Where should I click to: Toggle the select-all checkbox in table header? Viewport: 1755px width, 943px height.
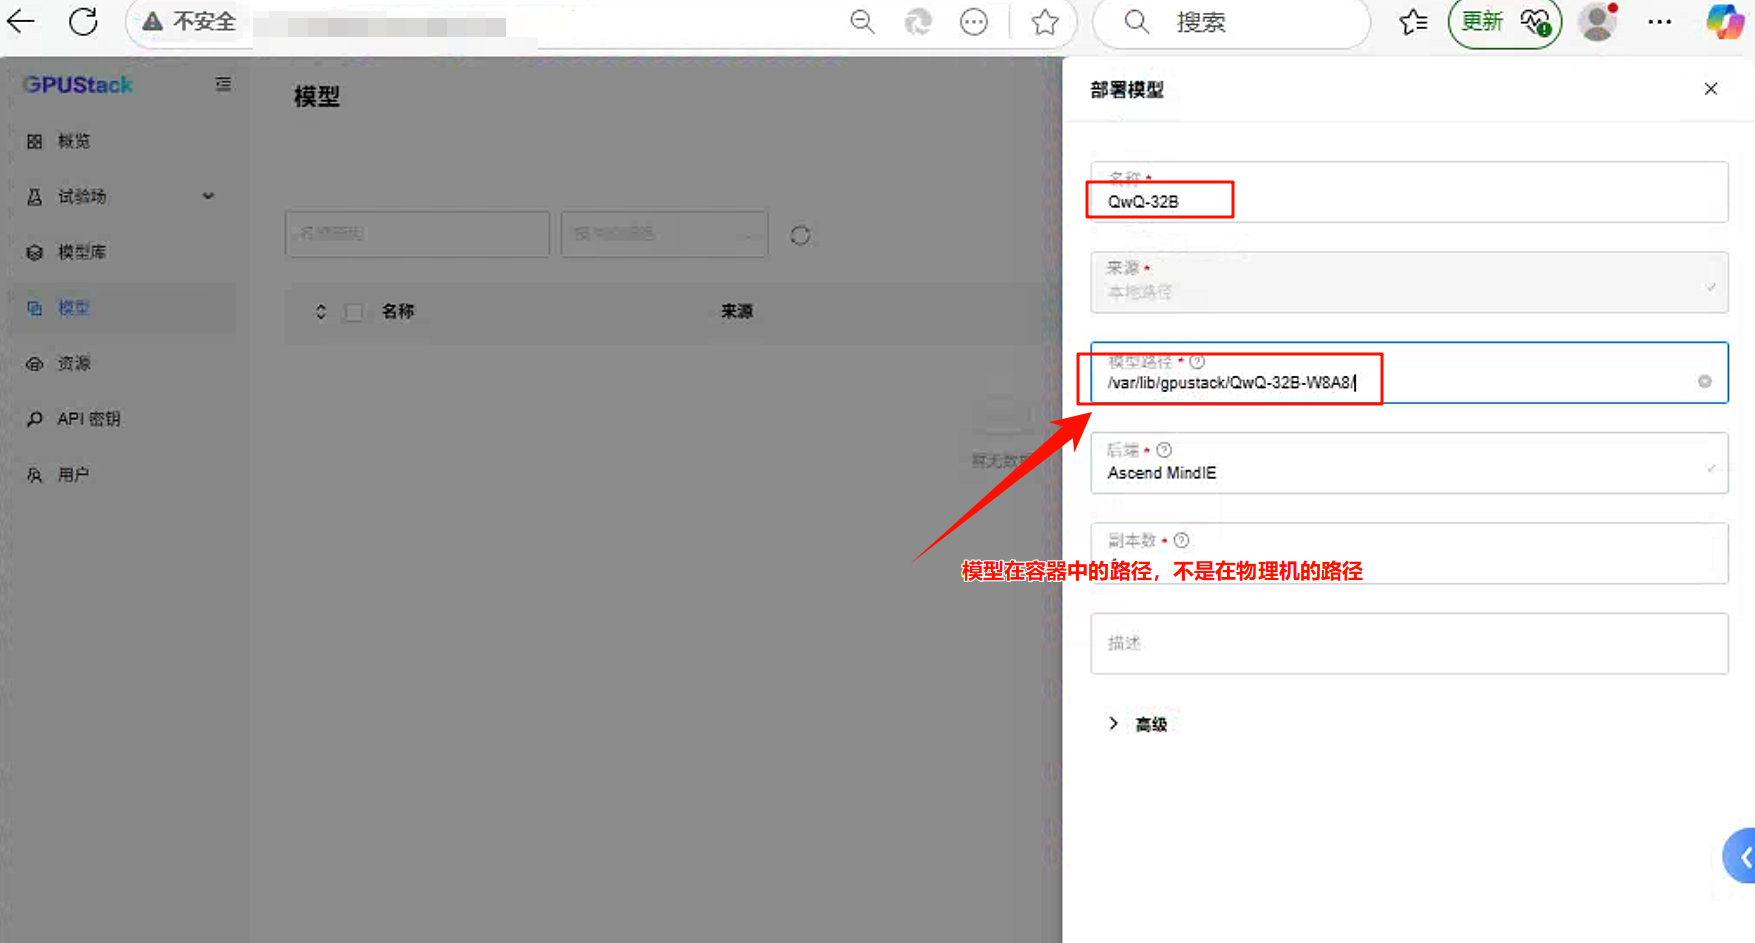tap(353, 312)
